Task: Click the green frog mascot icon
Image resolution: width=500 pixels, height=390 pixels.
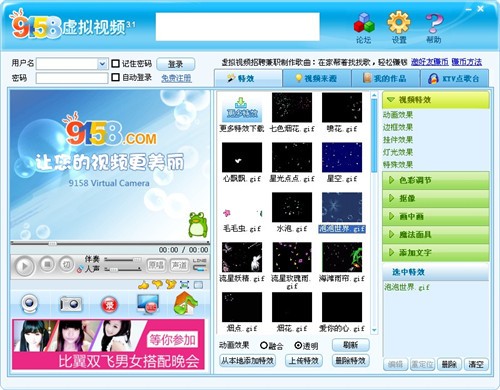Action: [x=198, y=224]
